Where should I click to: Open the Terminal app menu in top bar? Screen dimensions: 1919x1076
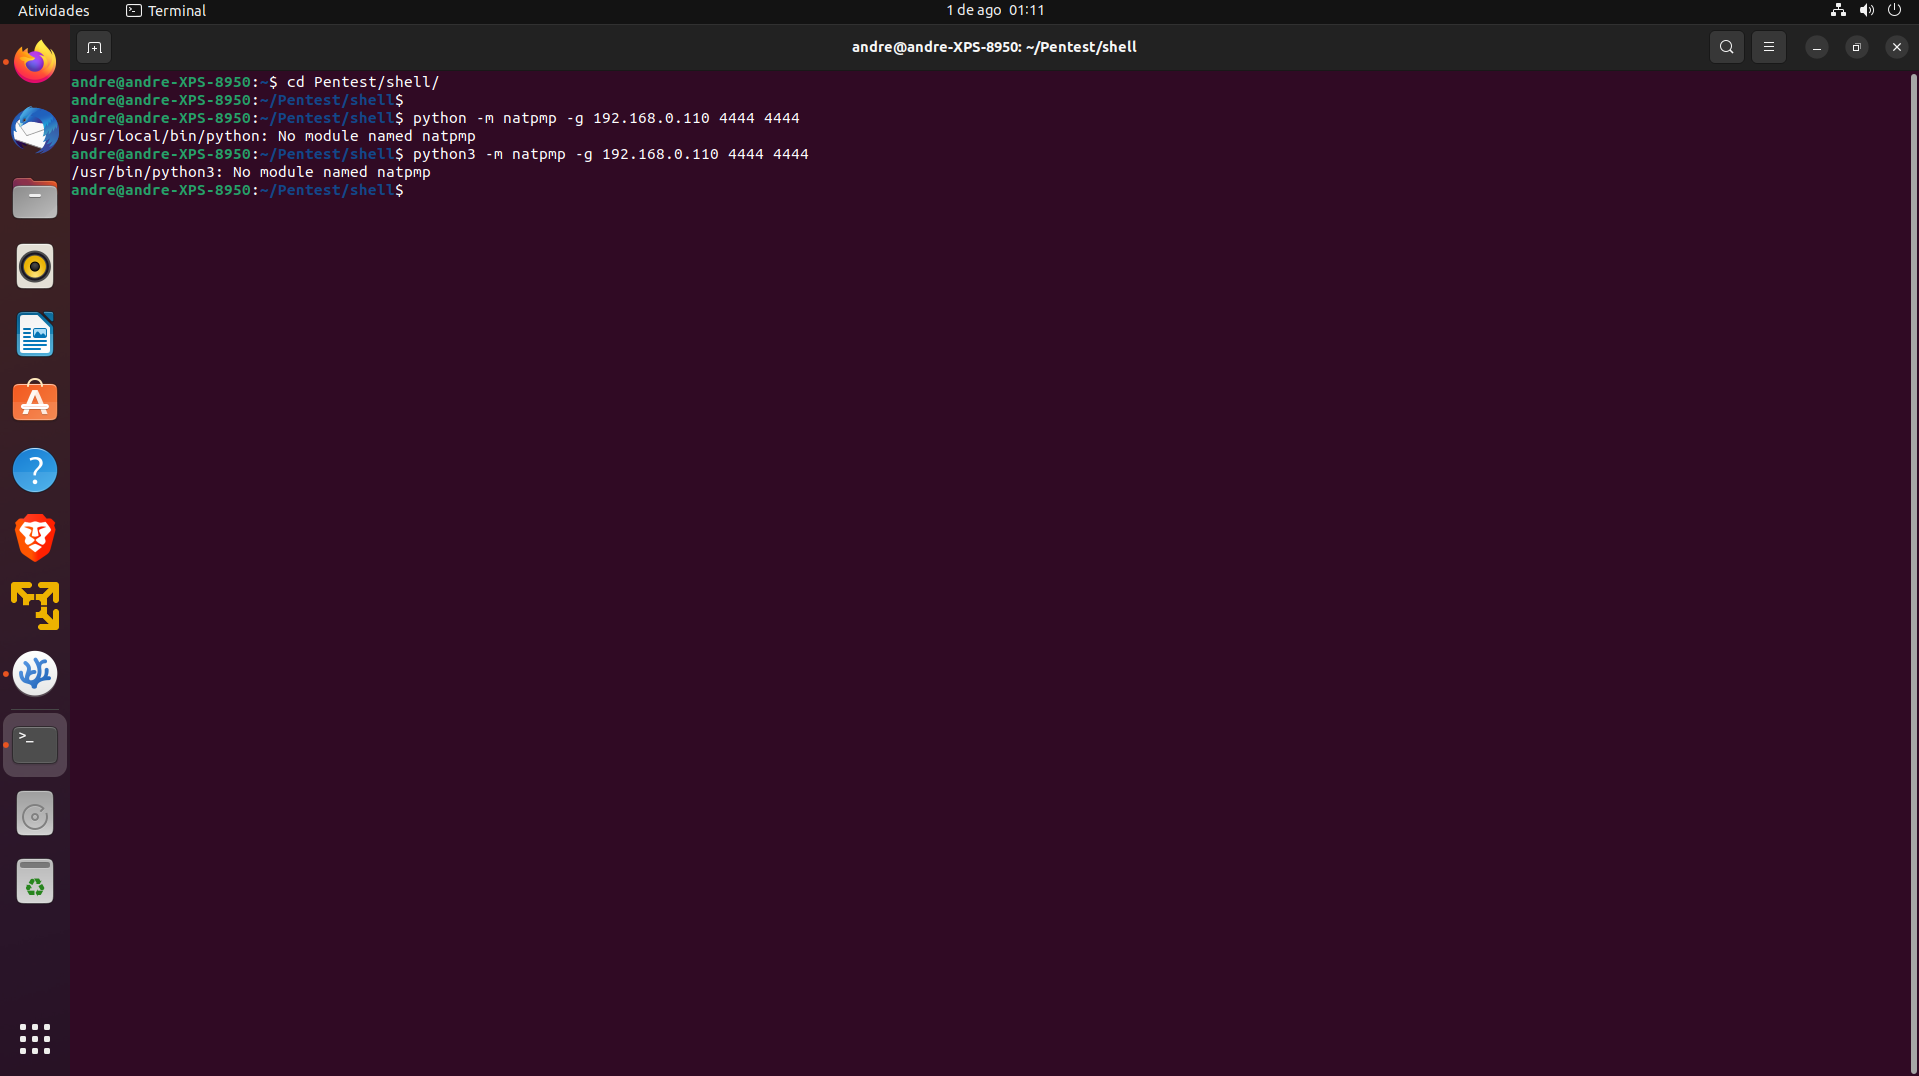(166, 10)
